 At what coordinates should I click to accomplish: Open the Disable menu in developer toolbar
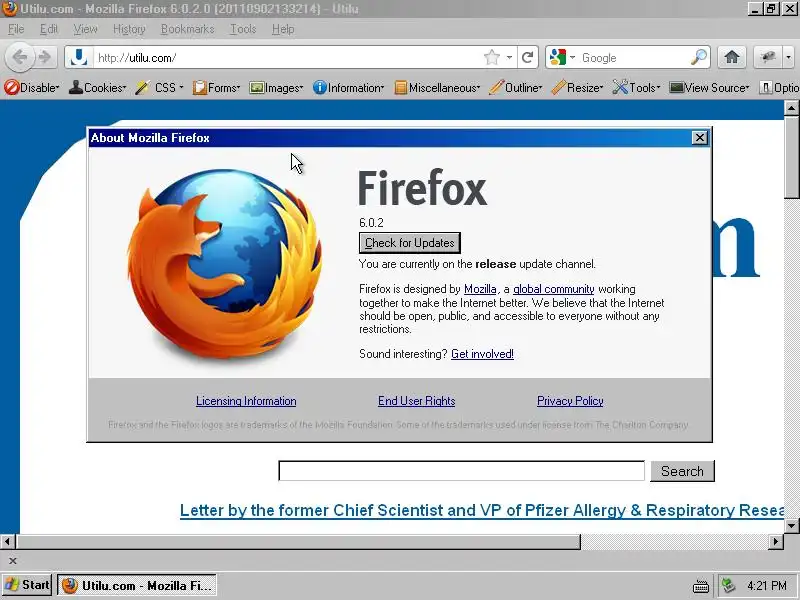point(32,88)
